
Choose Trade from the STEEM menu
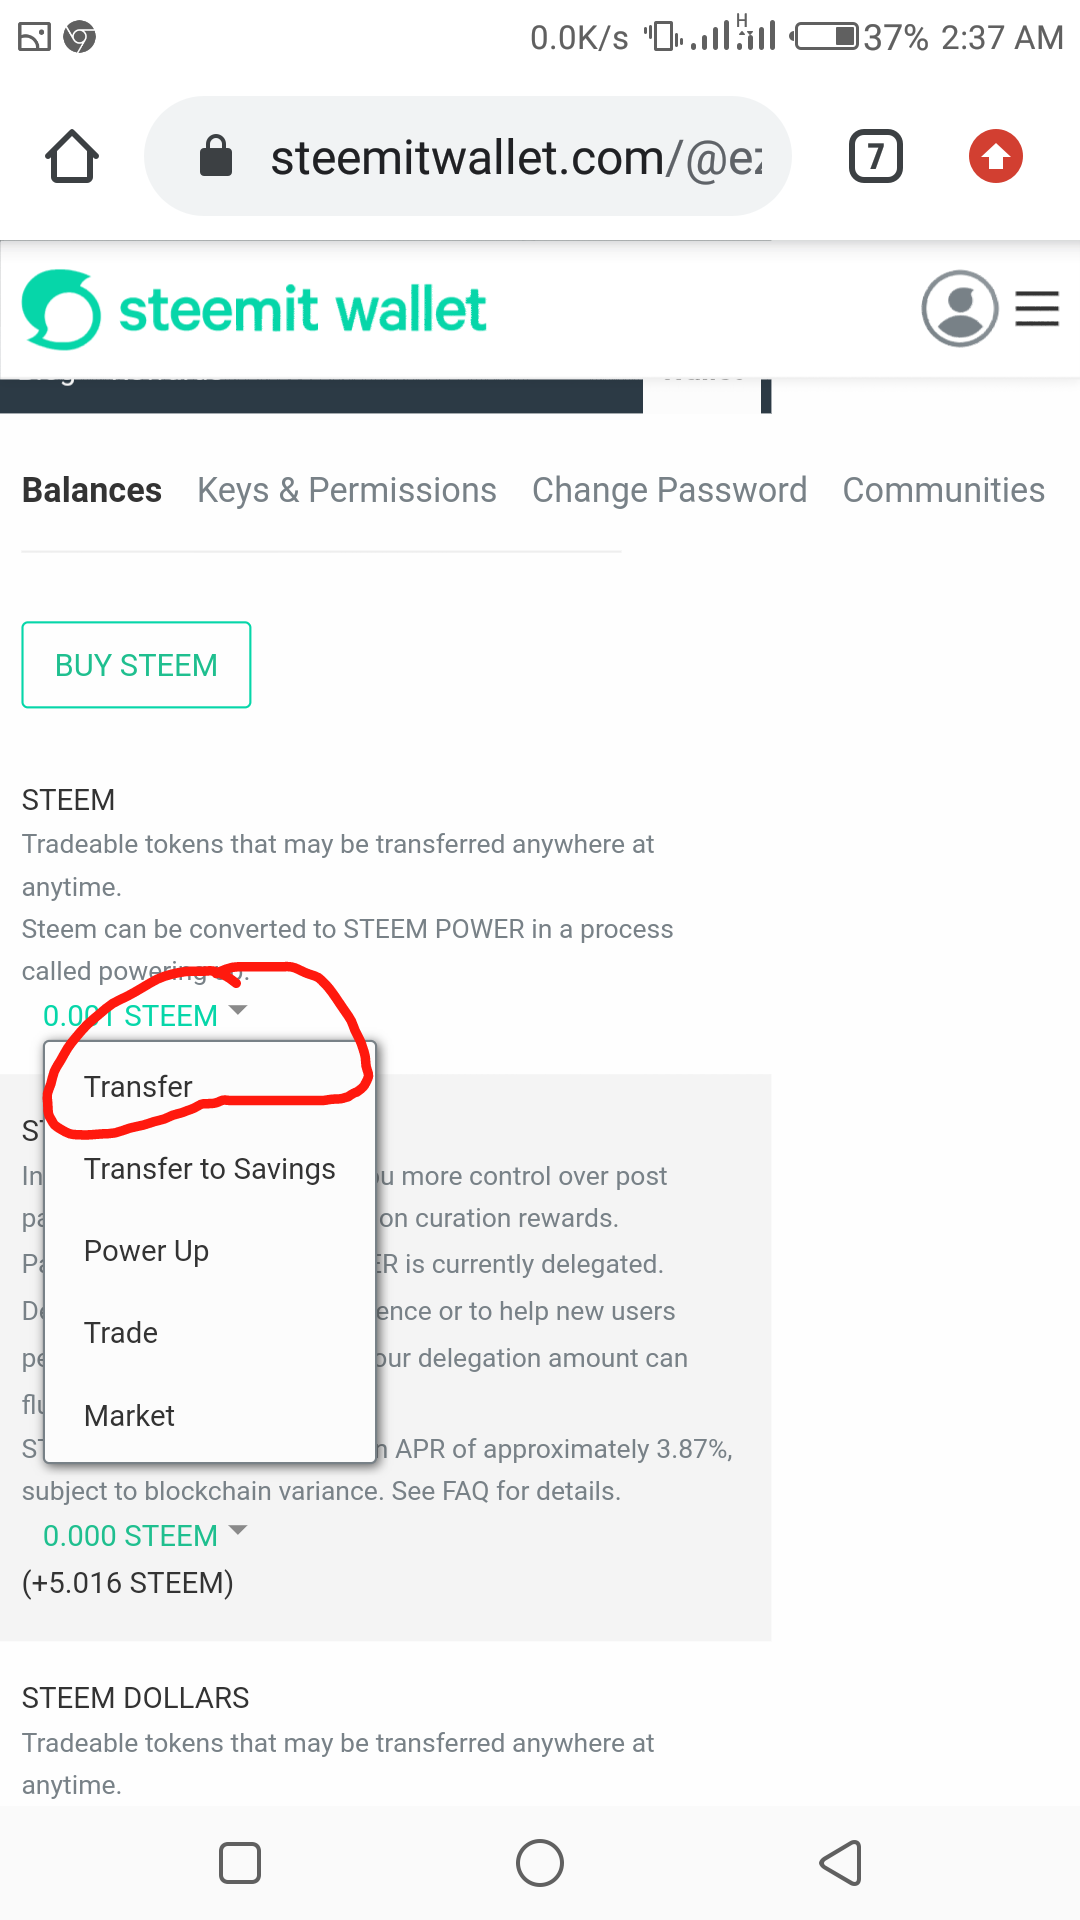(x=121, y=1333)
